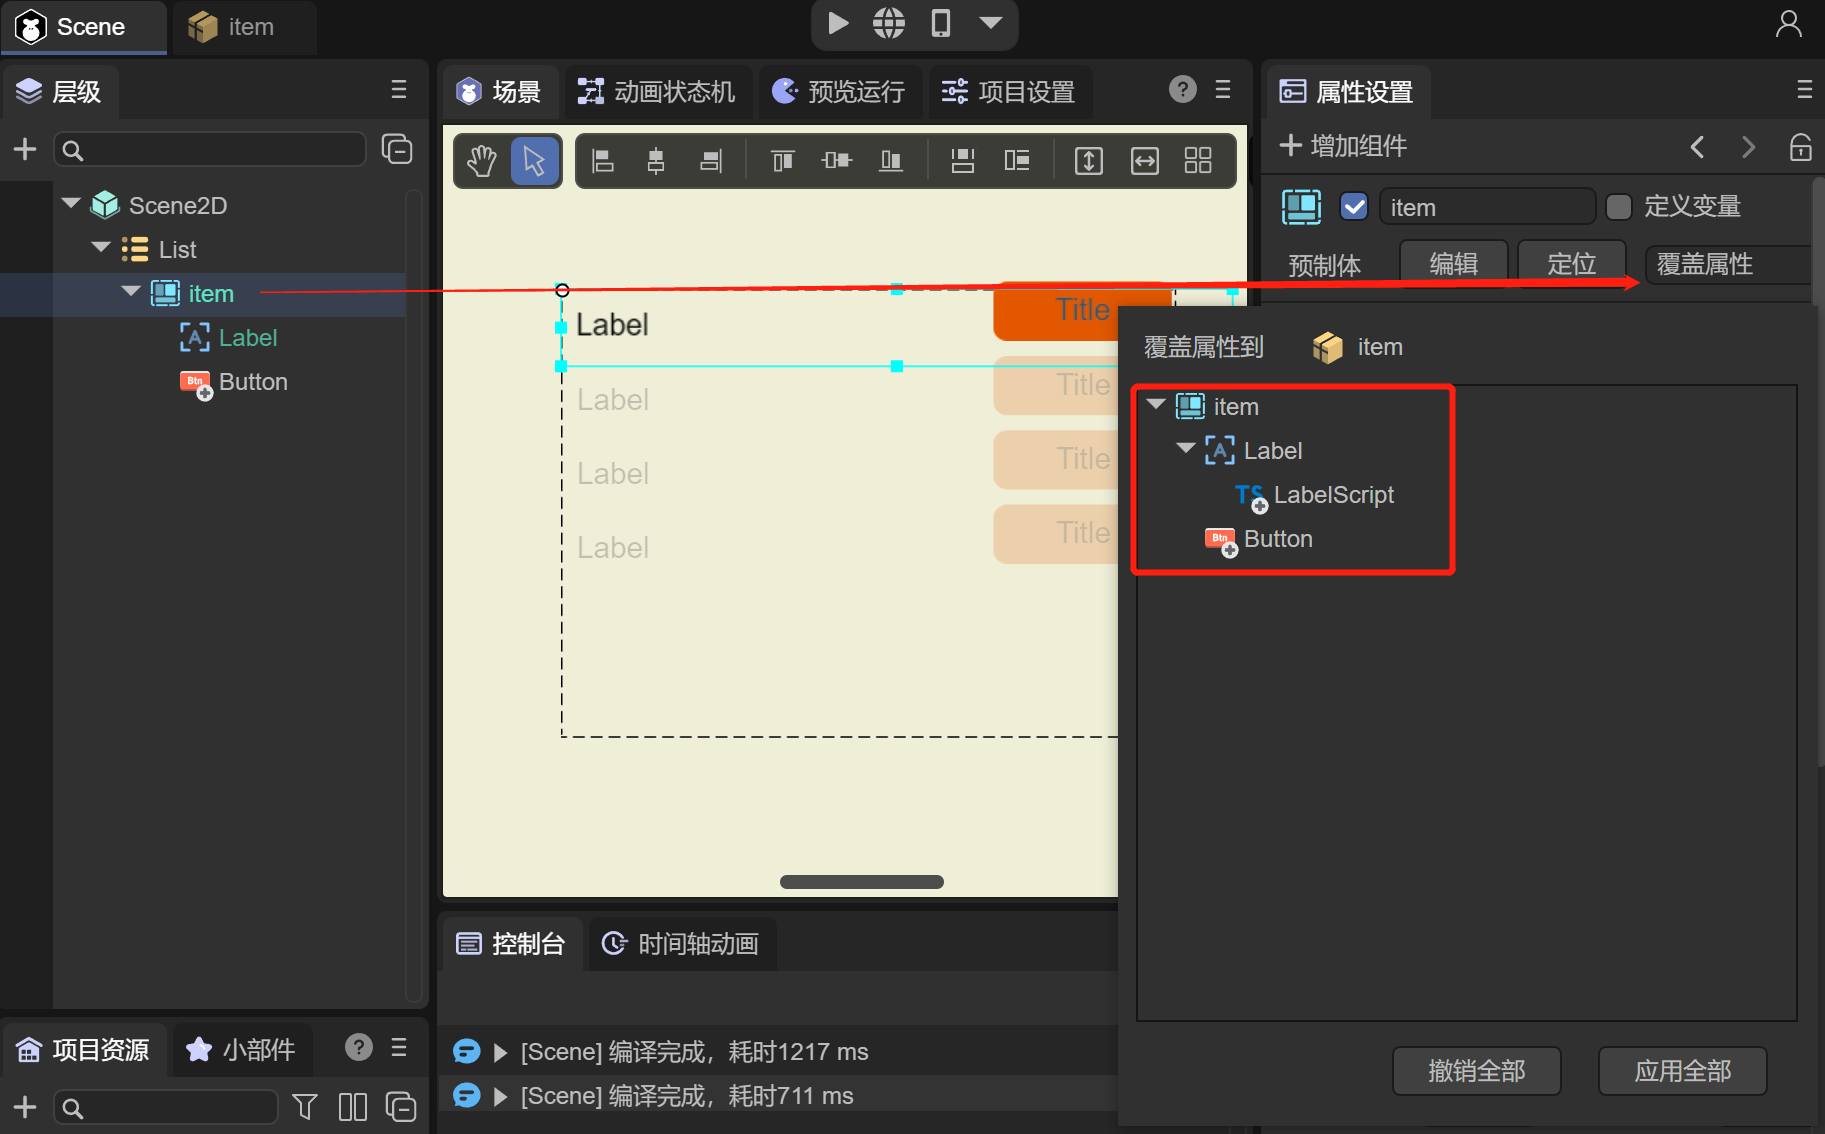Click the mobile device preview icon
This screenshot has height=1134, width=1825.
(x=940, y=23)
